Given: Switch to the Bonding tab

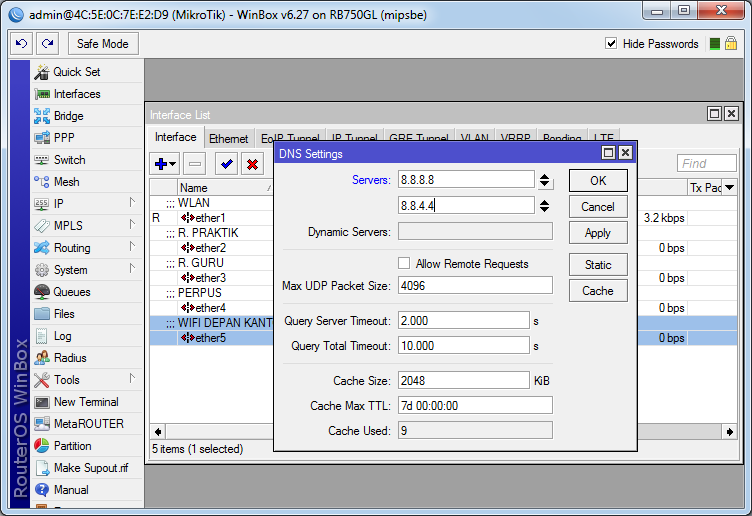Looking at the screenshot, I should click(562, 136).
